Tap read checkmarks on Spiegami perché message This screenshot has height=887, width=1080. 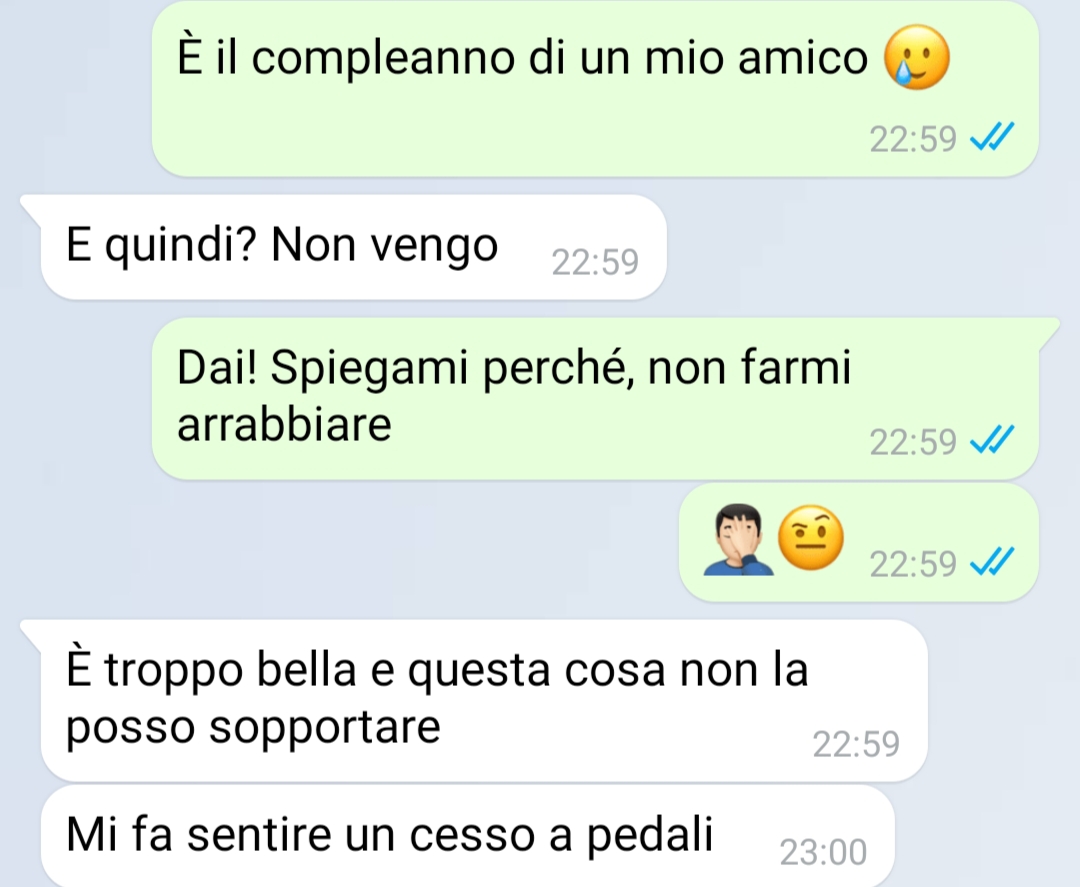(992, 439)
